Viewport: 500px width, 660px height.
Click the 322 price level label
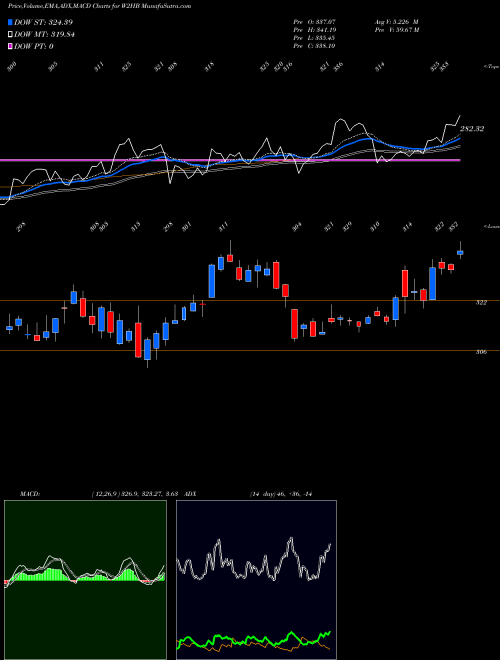(481, 302)
